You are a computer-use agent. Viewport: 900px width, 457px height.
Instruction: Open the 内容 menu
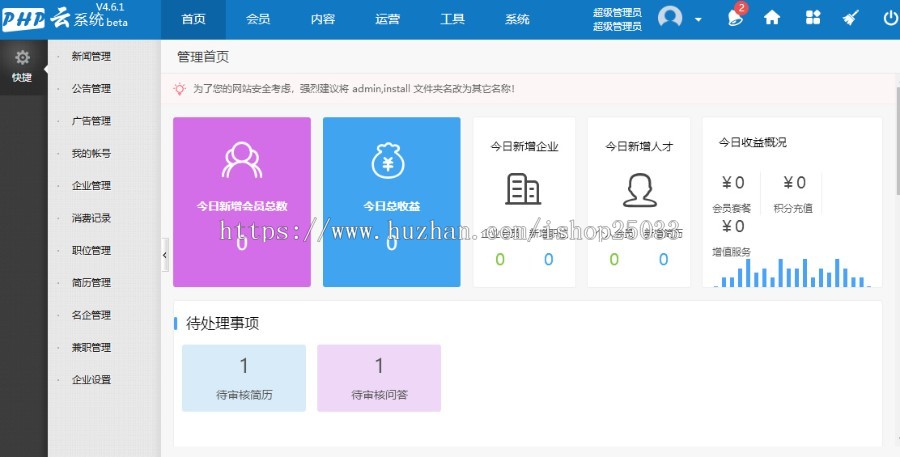pyautogui.click(x=323, y=20)
